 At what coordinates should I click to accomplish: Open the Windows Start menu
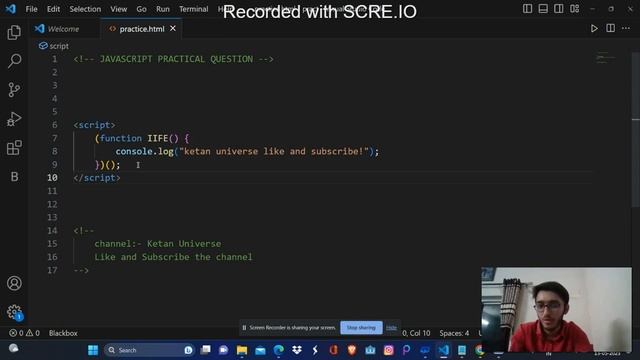[x=93, y=350]
